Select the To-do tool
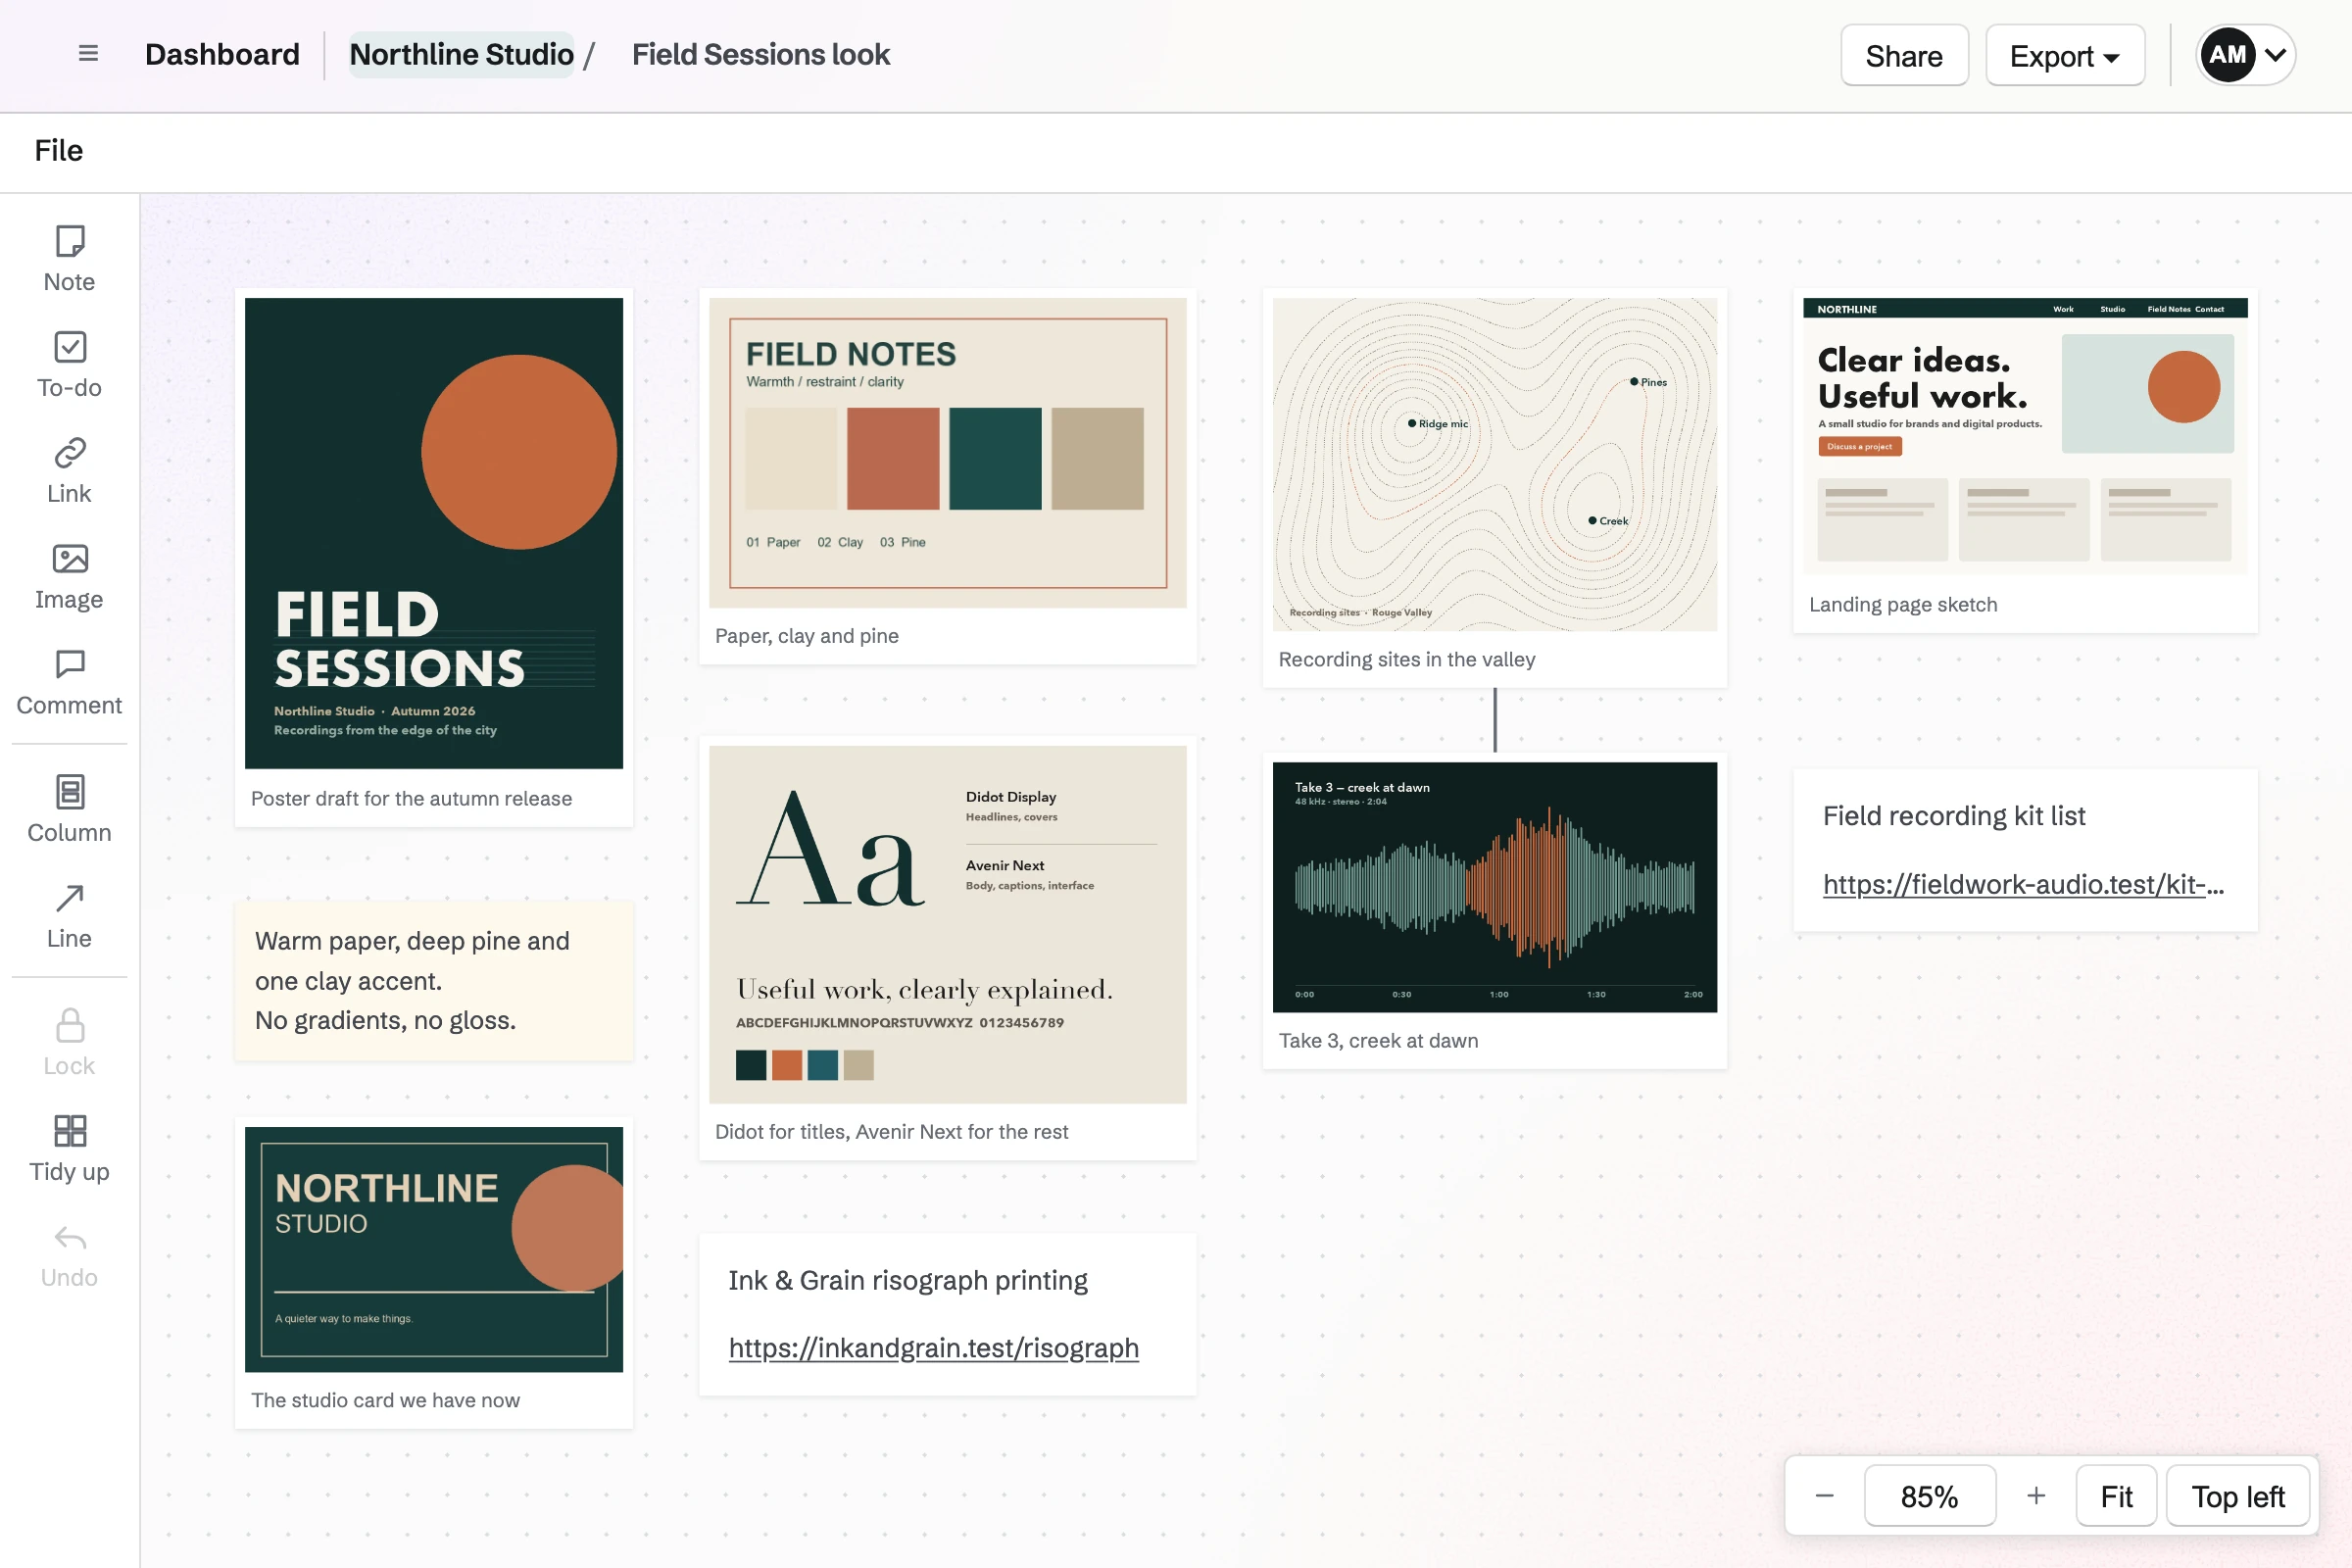Image resolution: width=2352 pixels, height=1568 pixels. pyautogui.click(x=69, y=365)
